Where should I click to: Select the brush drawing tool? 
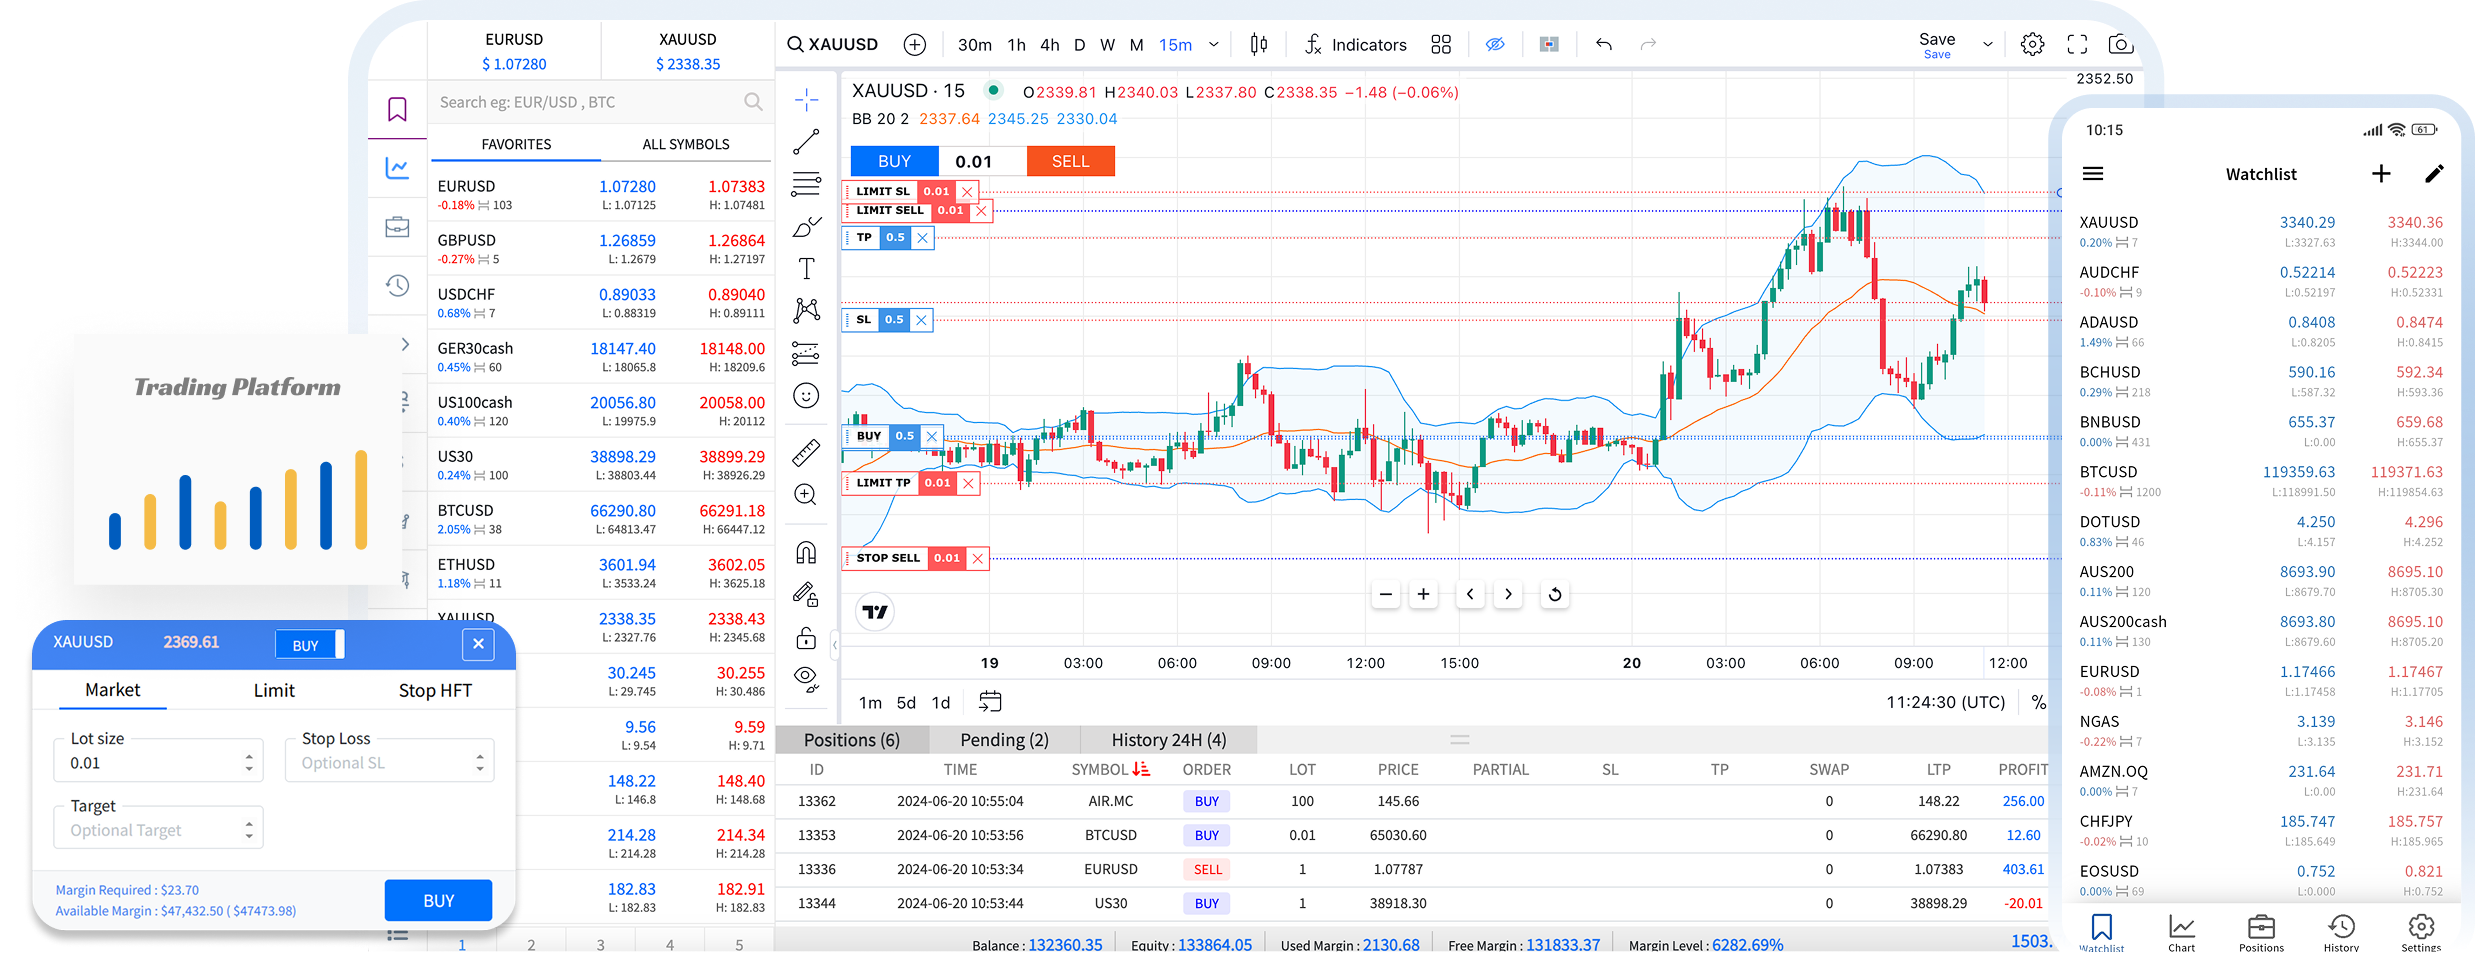tap(806, 227)
